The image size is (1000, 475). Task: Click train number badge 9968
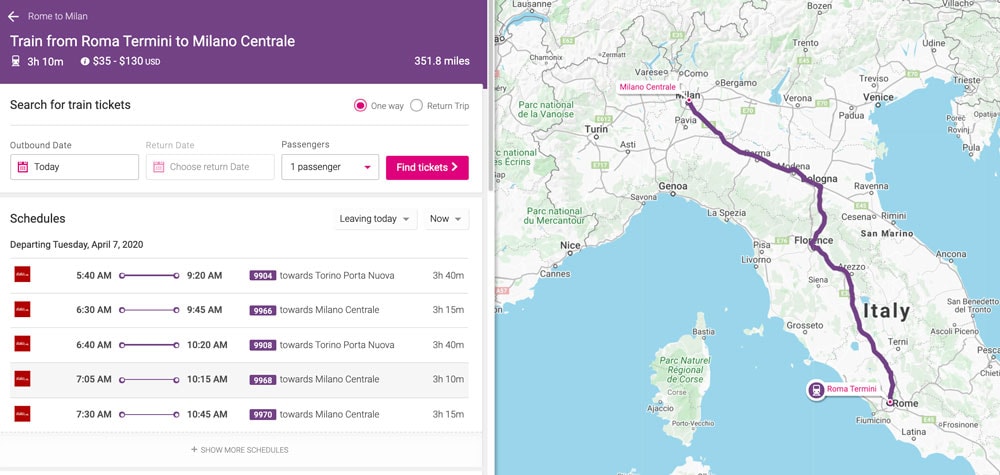tap(263, 380)
